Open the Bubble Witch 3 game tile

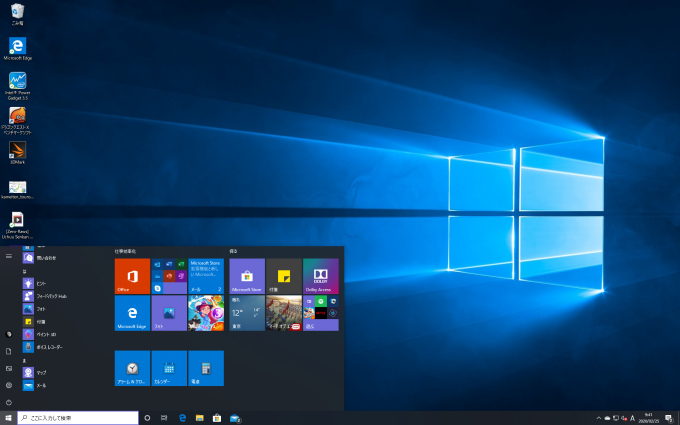tap(206, 313)
